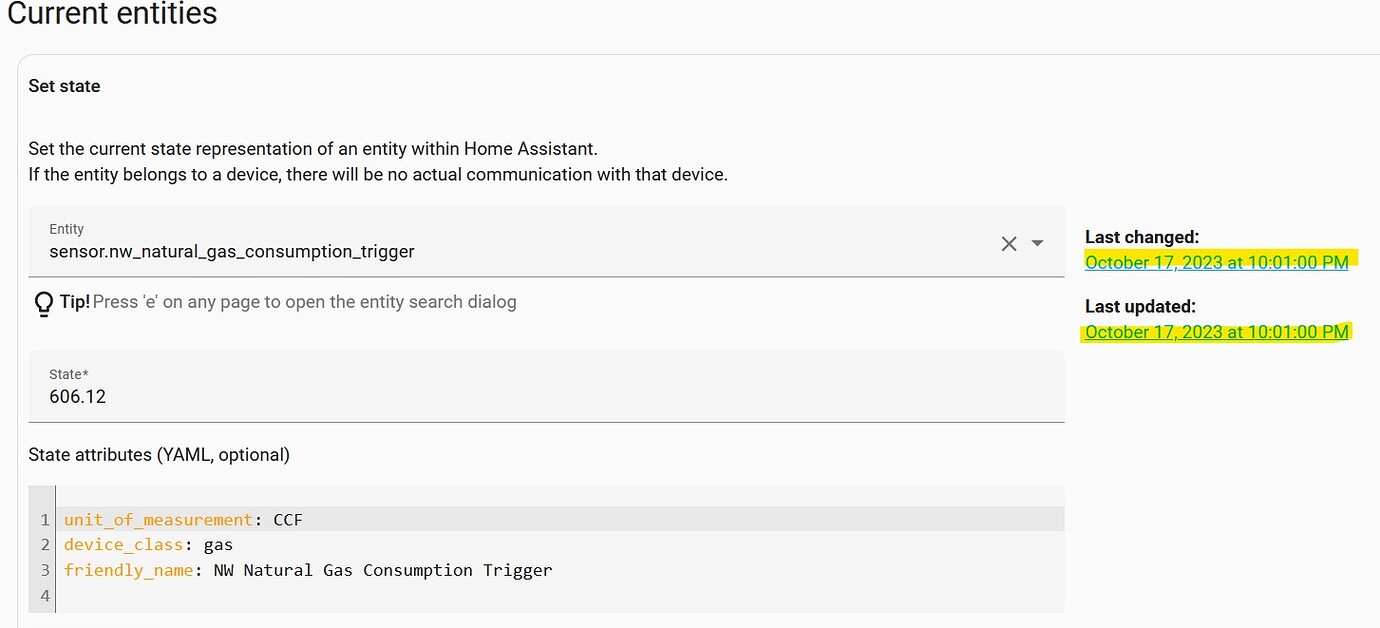Viewport: 1380px width, 628px height.
Task: Click the lightbulb tip icon
Action: [x=41, y=301]
